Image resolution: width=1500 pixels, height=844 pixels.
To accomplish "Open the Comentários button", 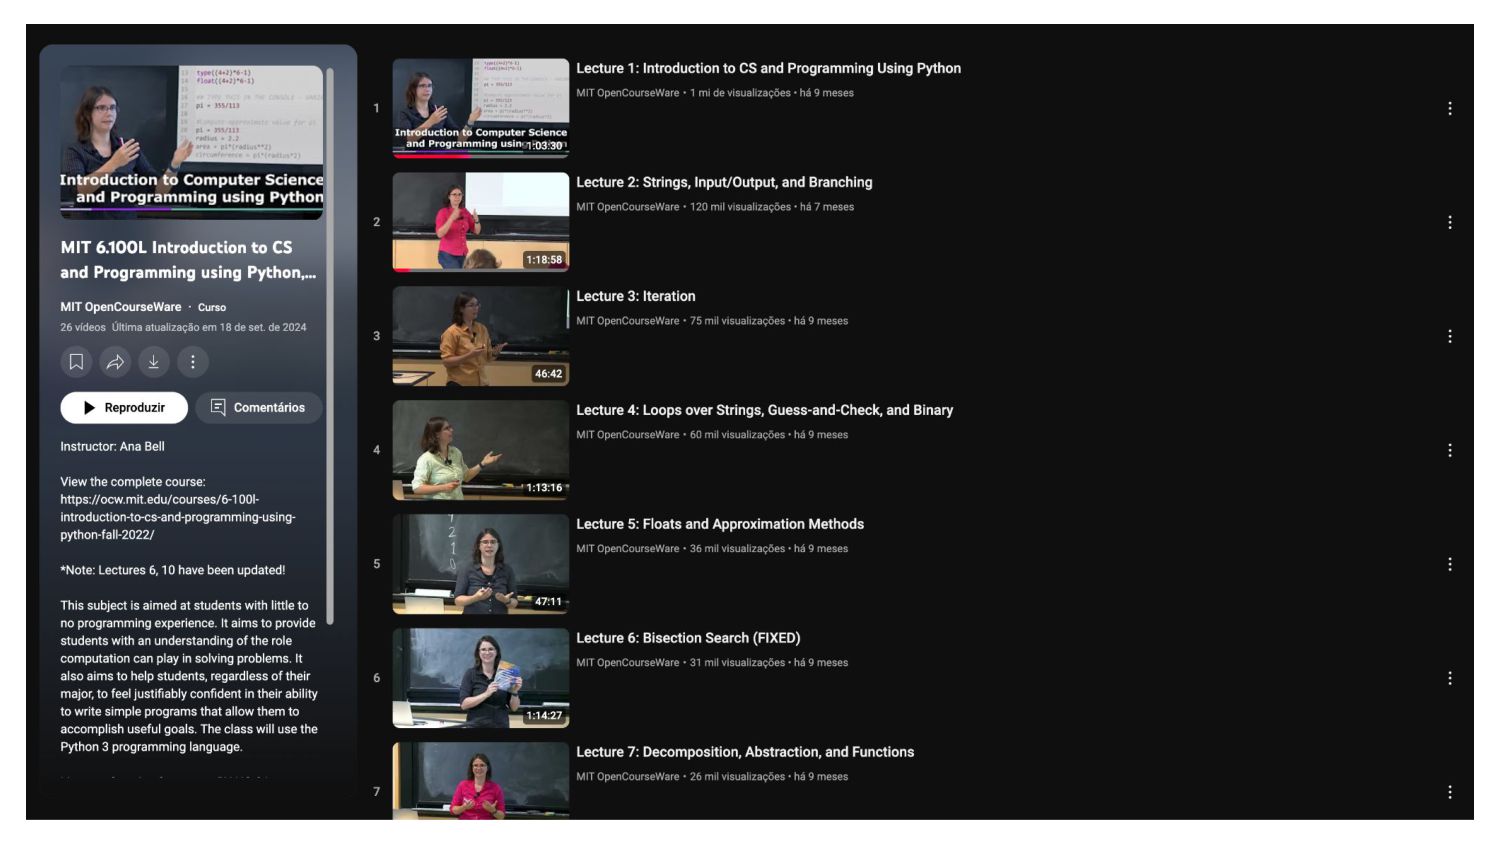I will [x=258, y=408].
